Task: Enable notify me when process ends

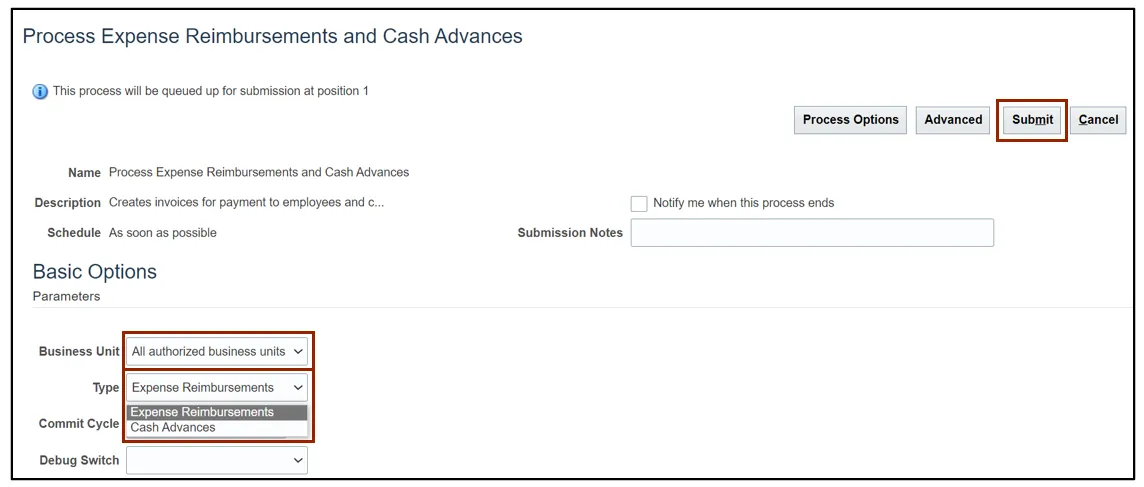Action: click(x=639, y=203)
